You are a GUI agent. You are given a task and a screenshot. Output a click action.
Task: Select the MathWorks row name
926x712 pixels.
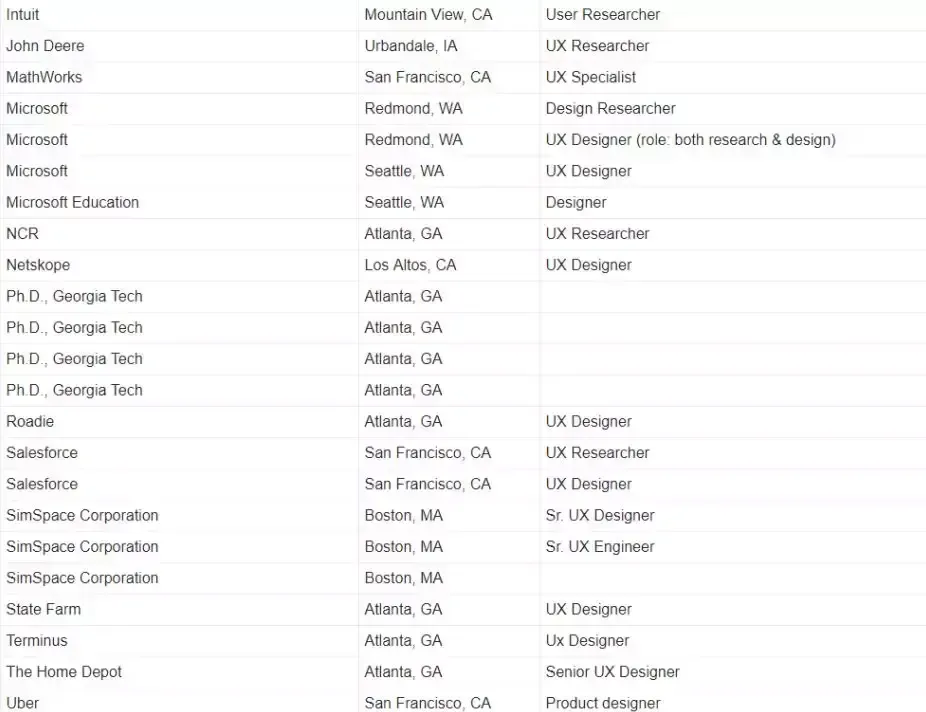click(44, 77)
